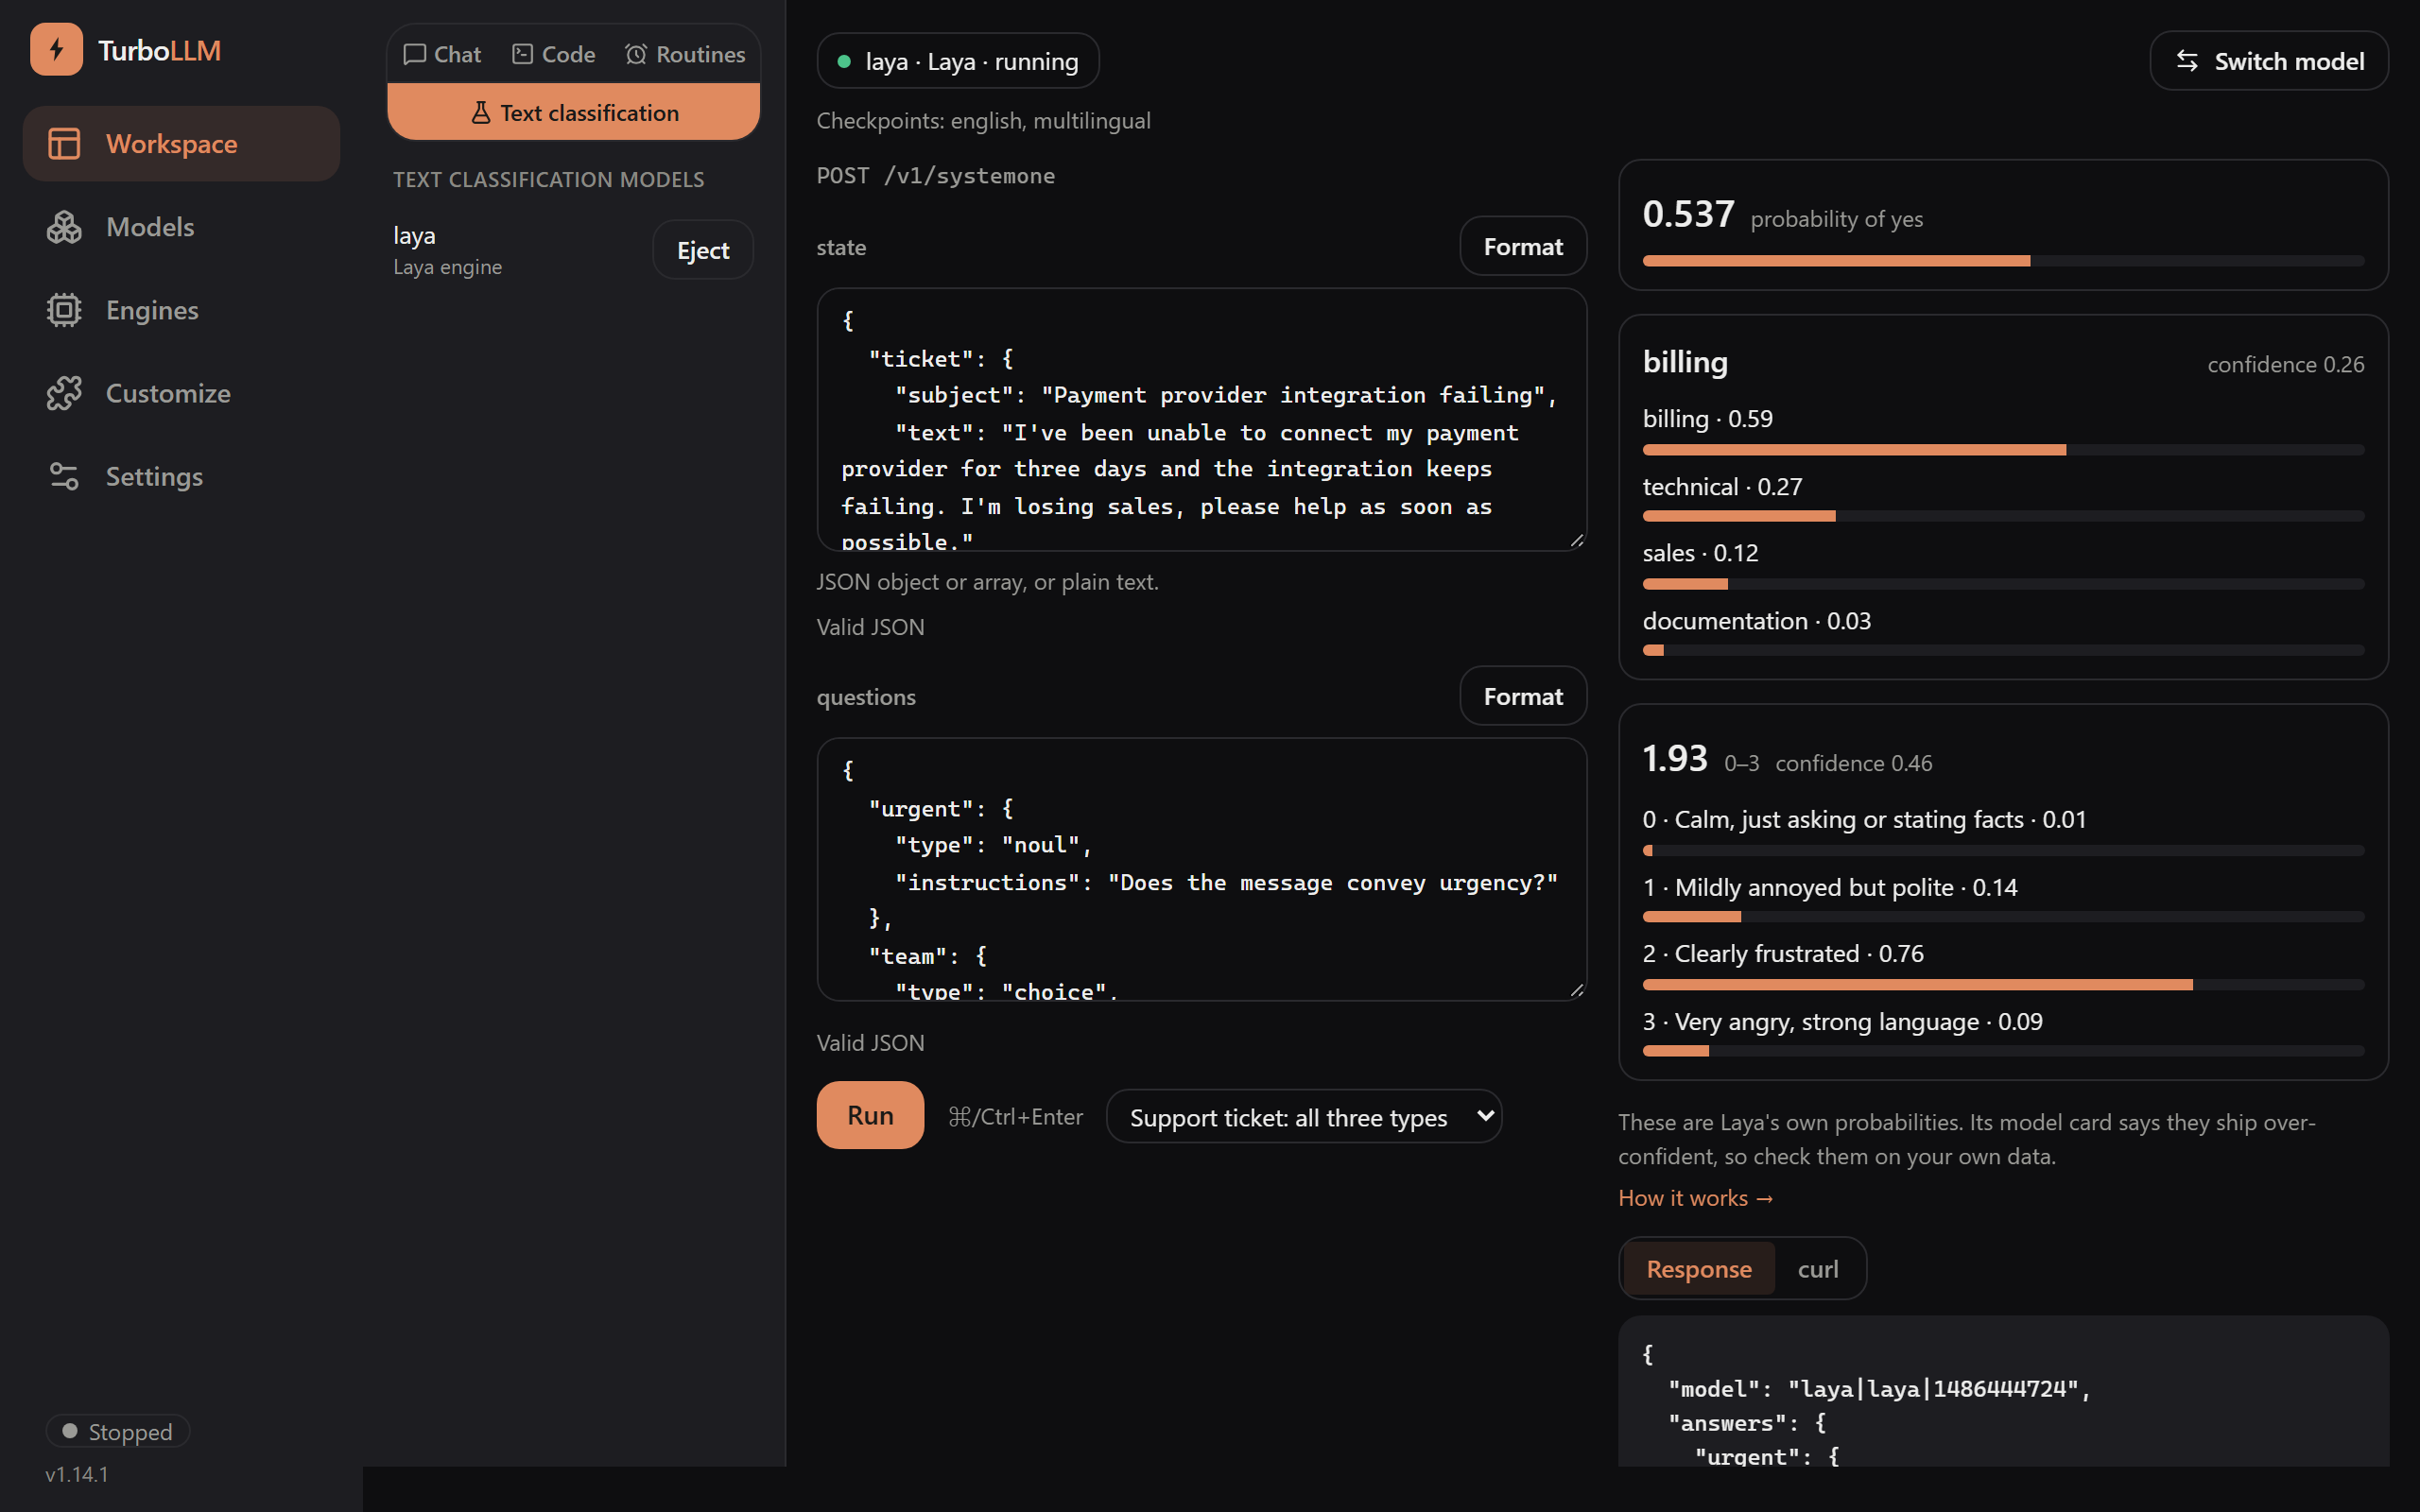
Task: Click the Clearly frustrated 0.76 bar
Action: pyautogui.click(x=2003, y=985)
